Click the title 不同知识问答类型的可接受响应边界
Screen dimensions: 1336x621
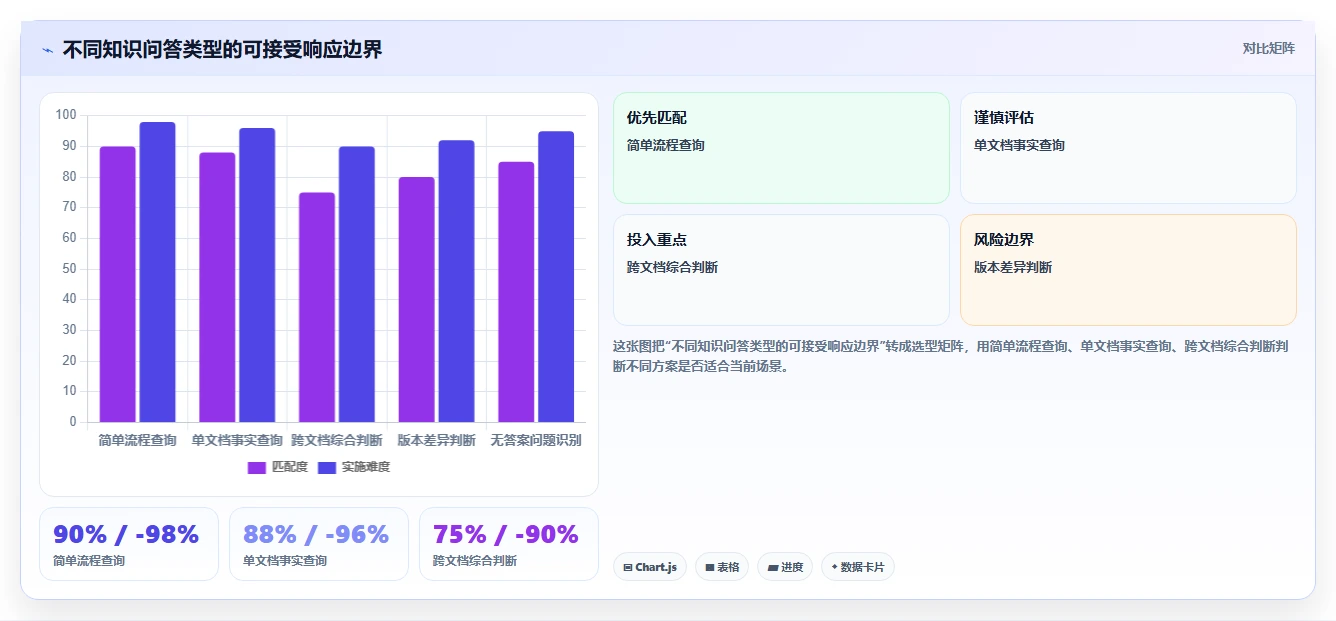click(222, 50)
